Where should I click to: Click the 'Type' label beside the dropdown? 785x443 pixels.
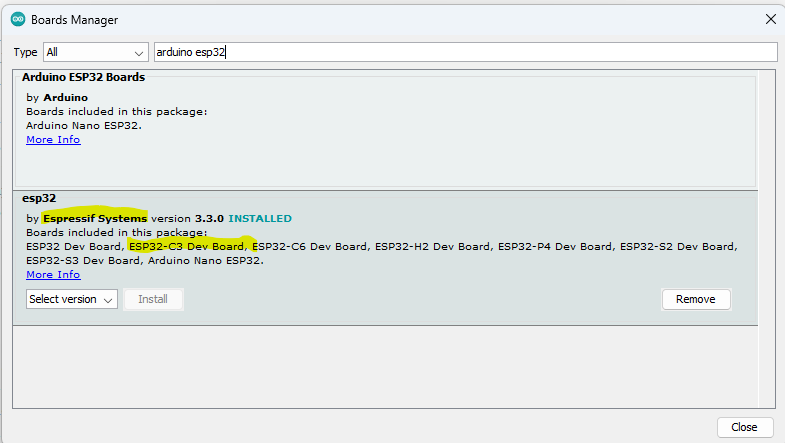[x=26, y=52]
